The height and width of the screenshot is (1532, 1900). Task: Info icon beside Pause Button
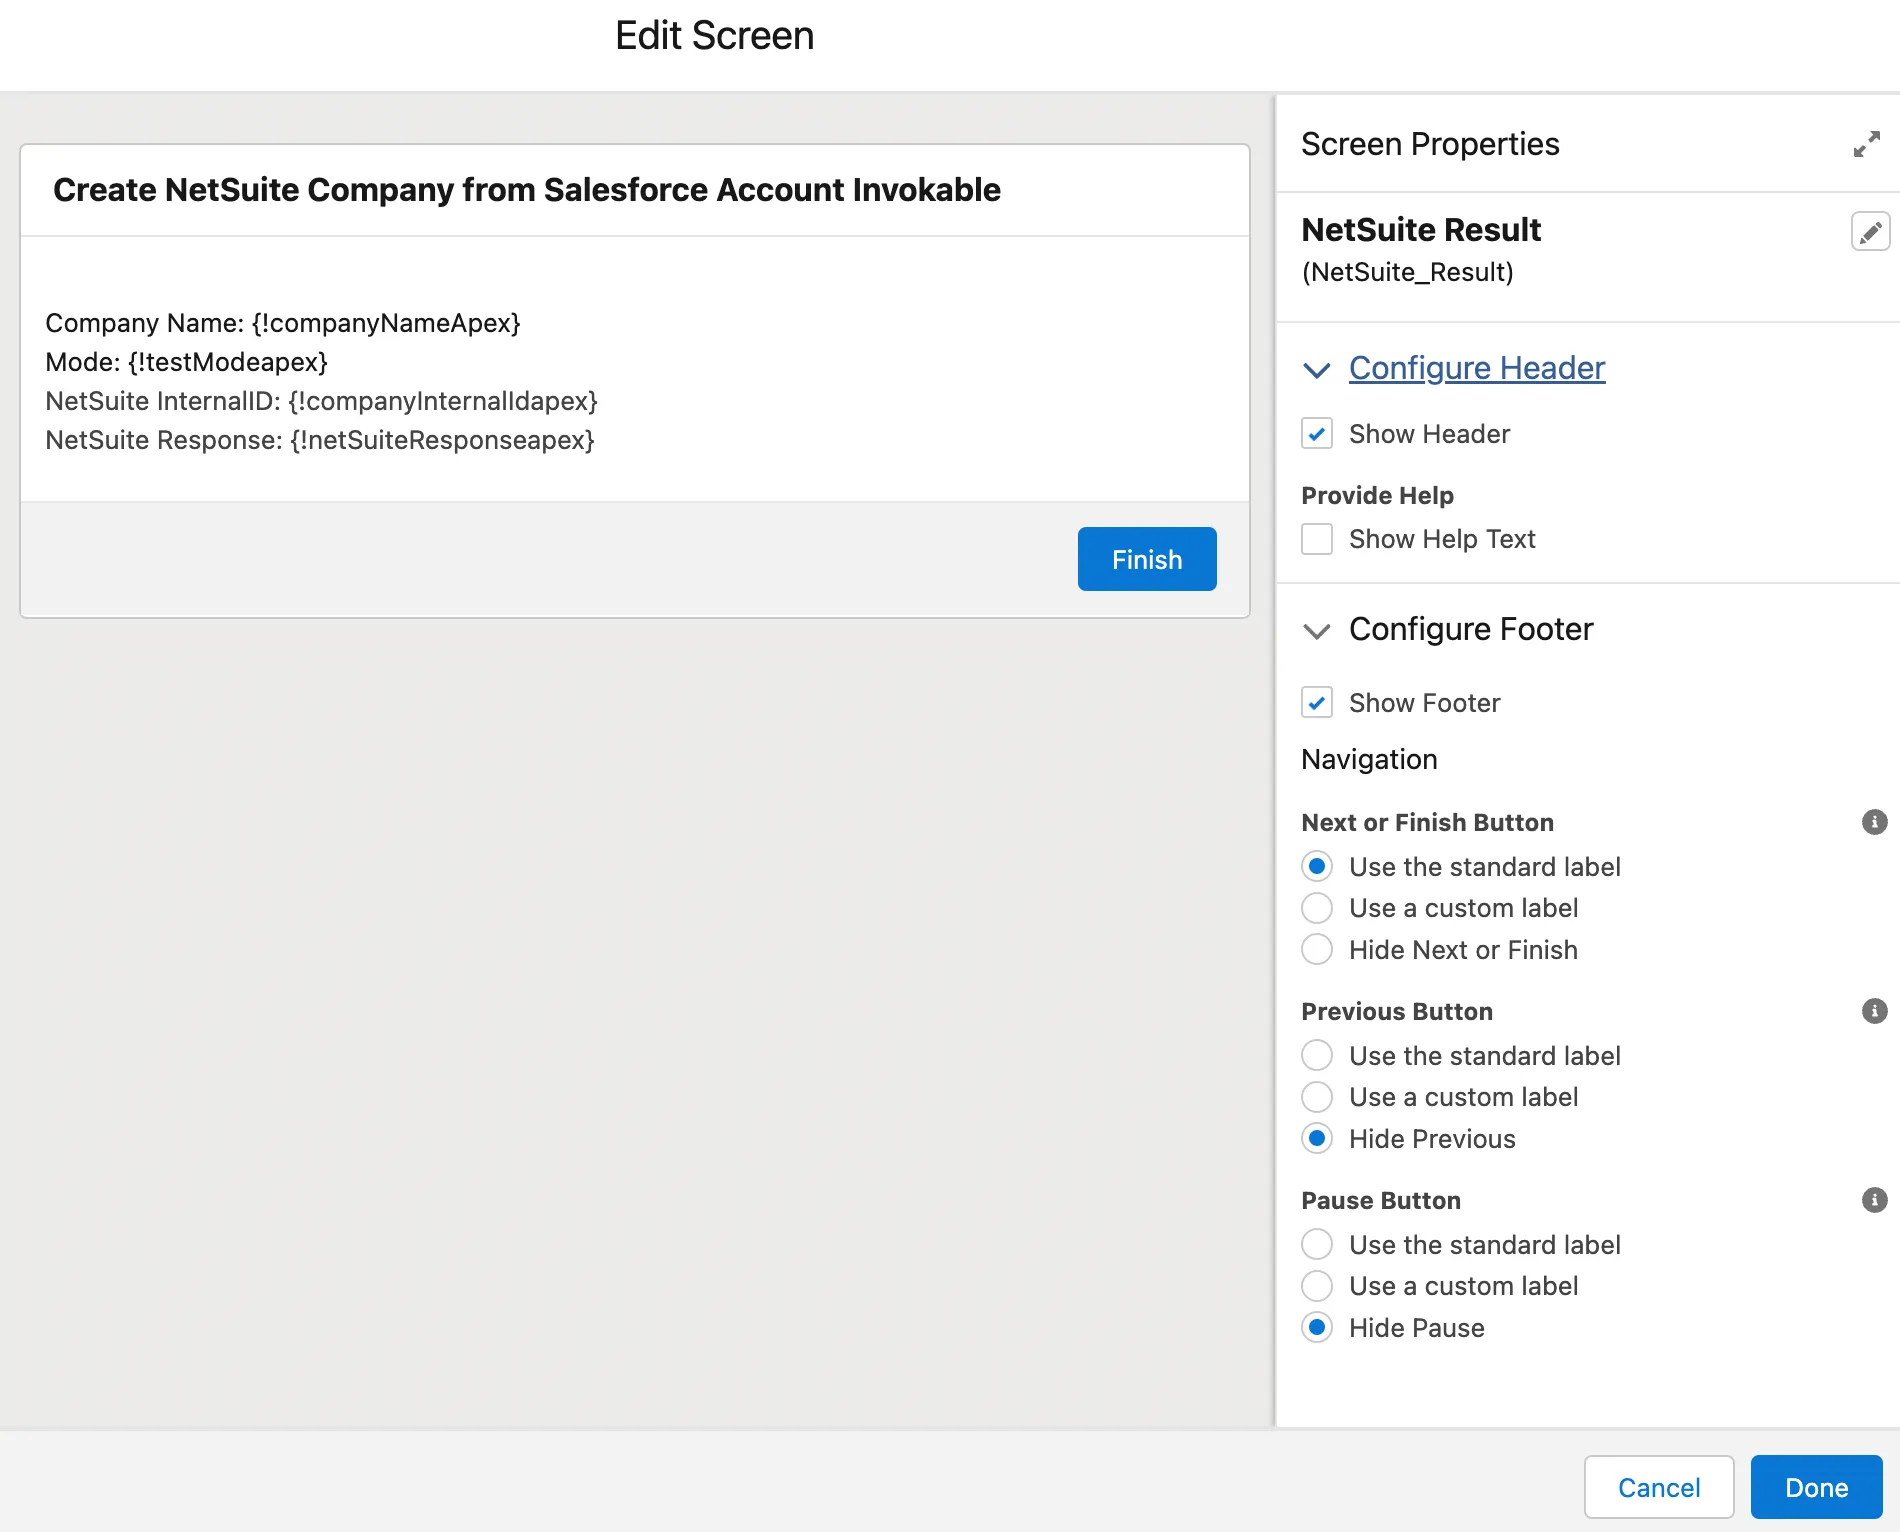coord(1874,1200)
